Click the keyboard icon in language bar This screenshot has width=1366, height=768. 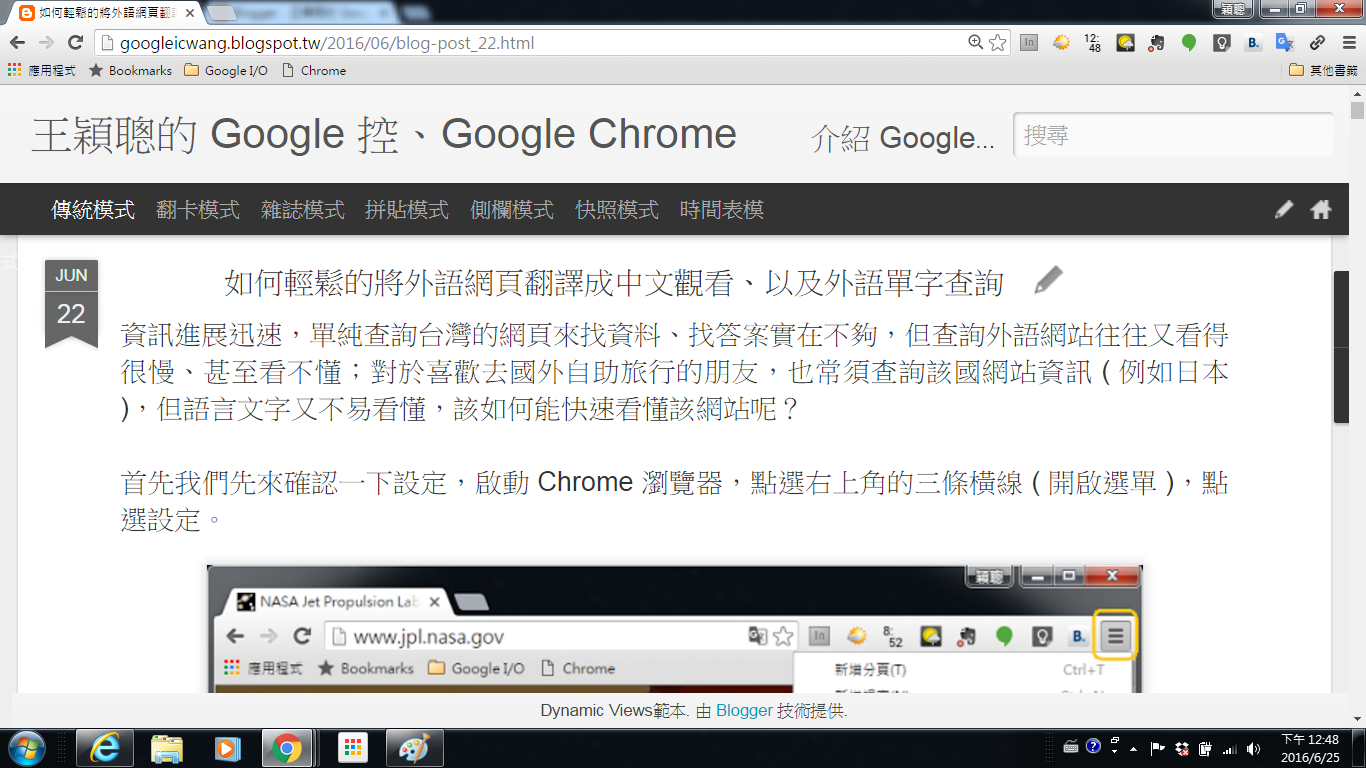point(1071,746)
